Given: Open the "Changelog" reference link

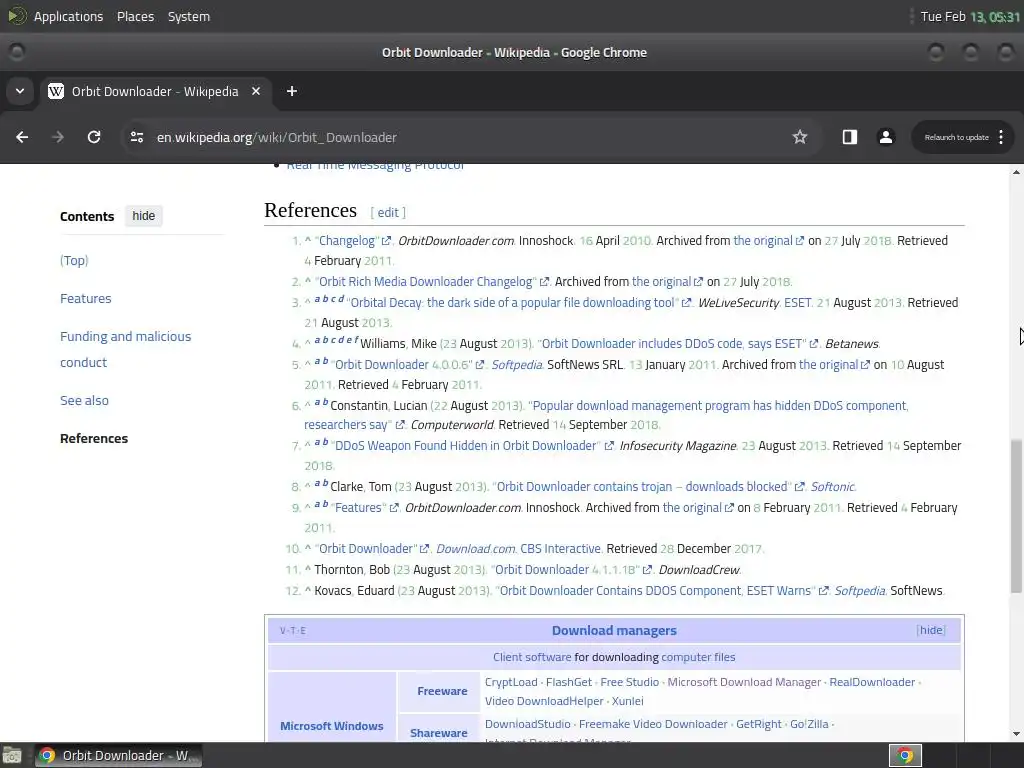Looking at the screenshot, I should [x=346, y=241].
